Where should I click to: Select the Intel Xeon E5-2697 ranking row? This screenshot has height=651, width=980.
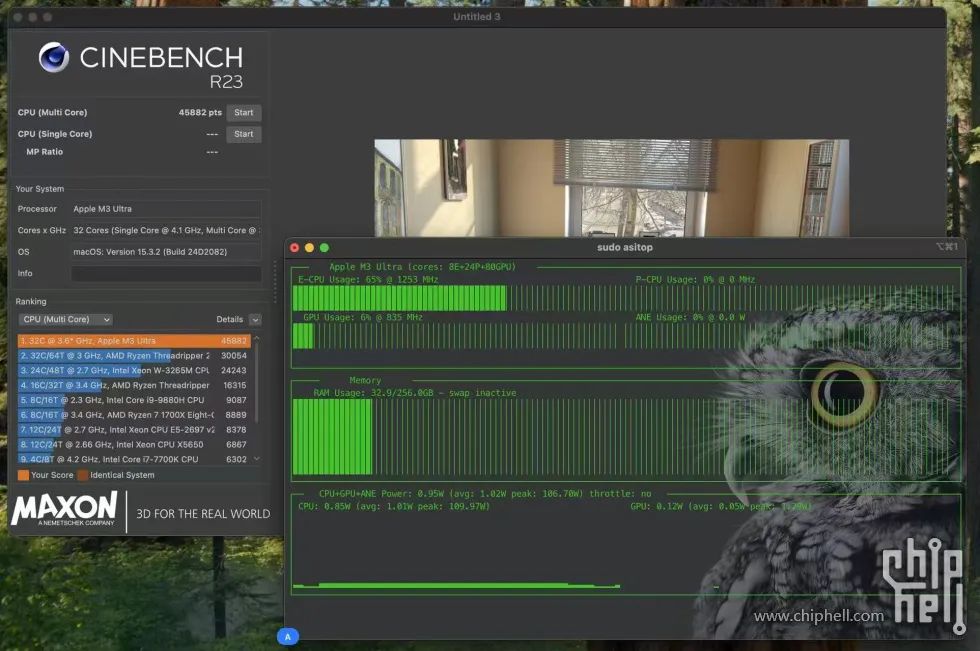pyautogui.click(x=134, y=430)
